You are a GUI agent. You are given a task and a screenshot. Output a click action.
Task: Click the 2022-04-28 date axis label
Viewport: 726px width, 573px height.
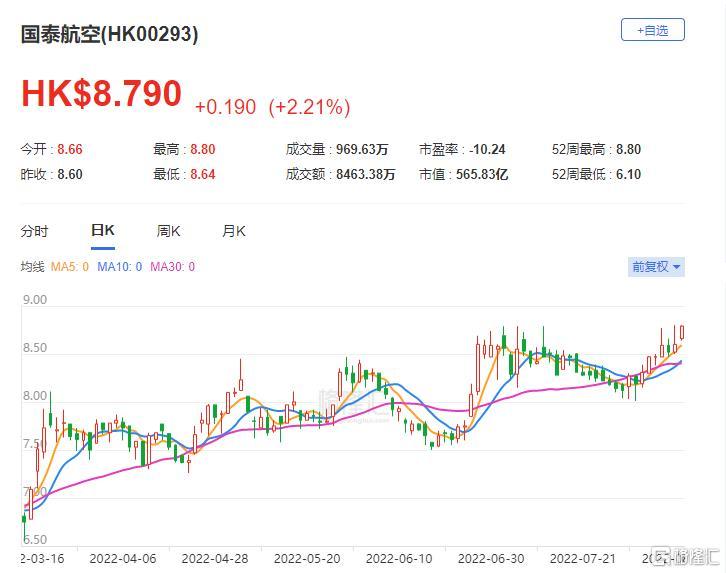(215, 559)
